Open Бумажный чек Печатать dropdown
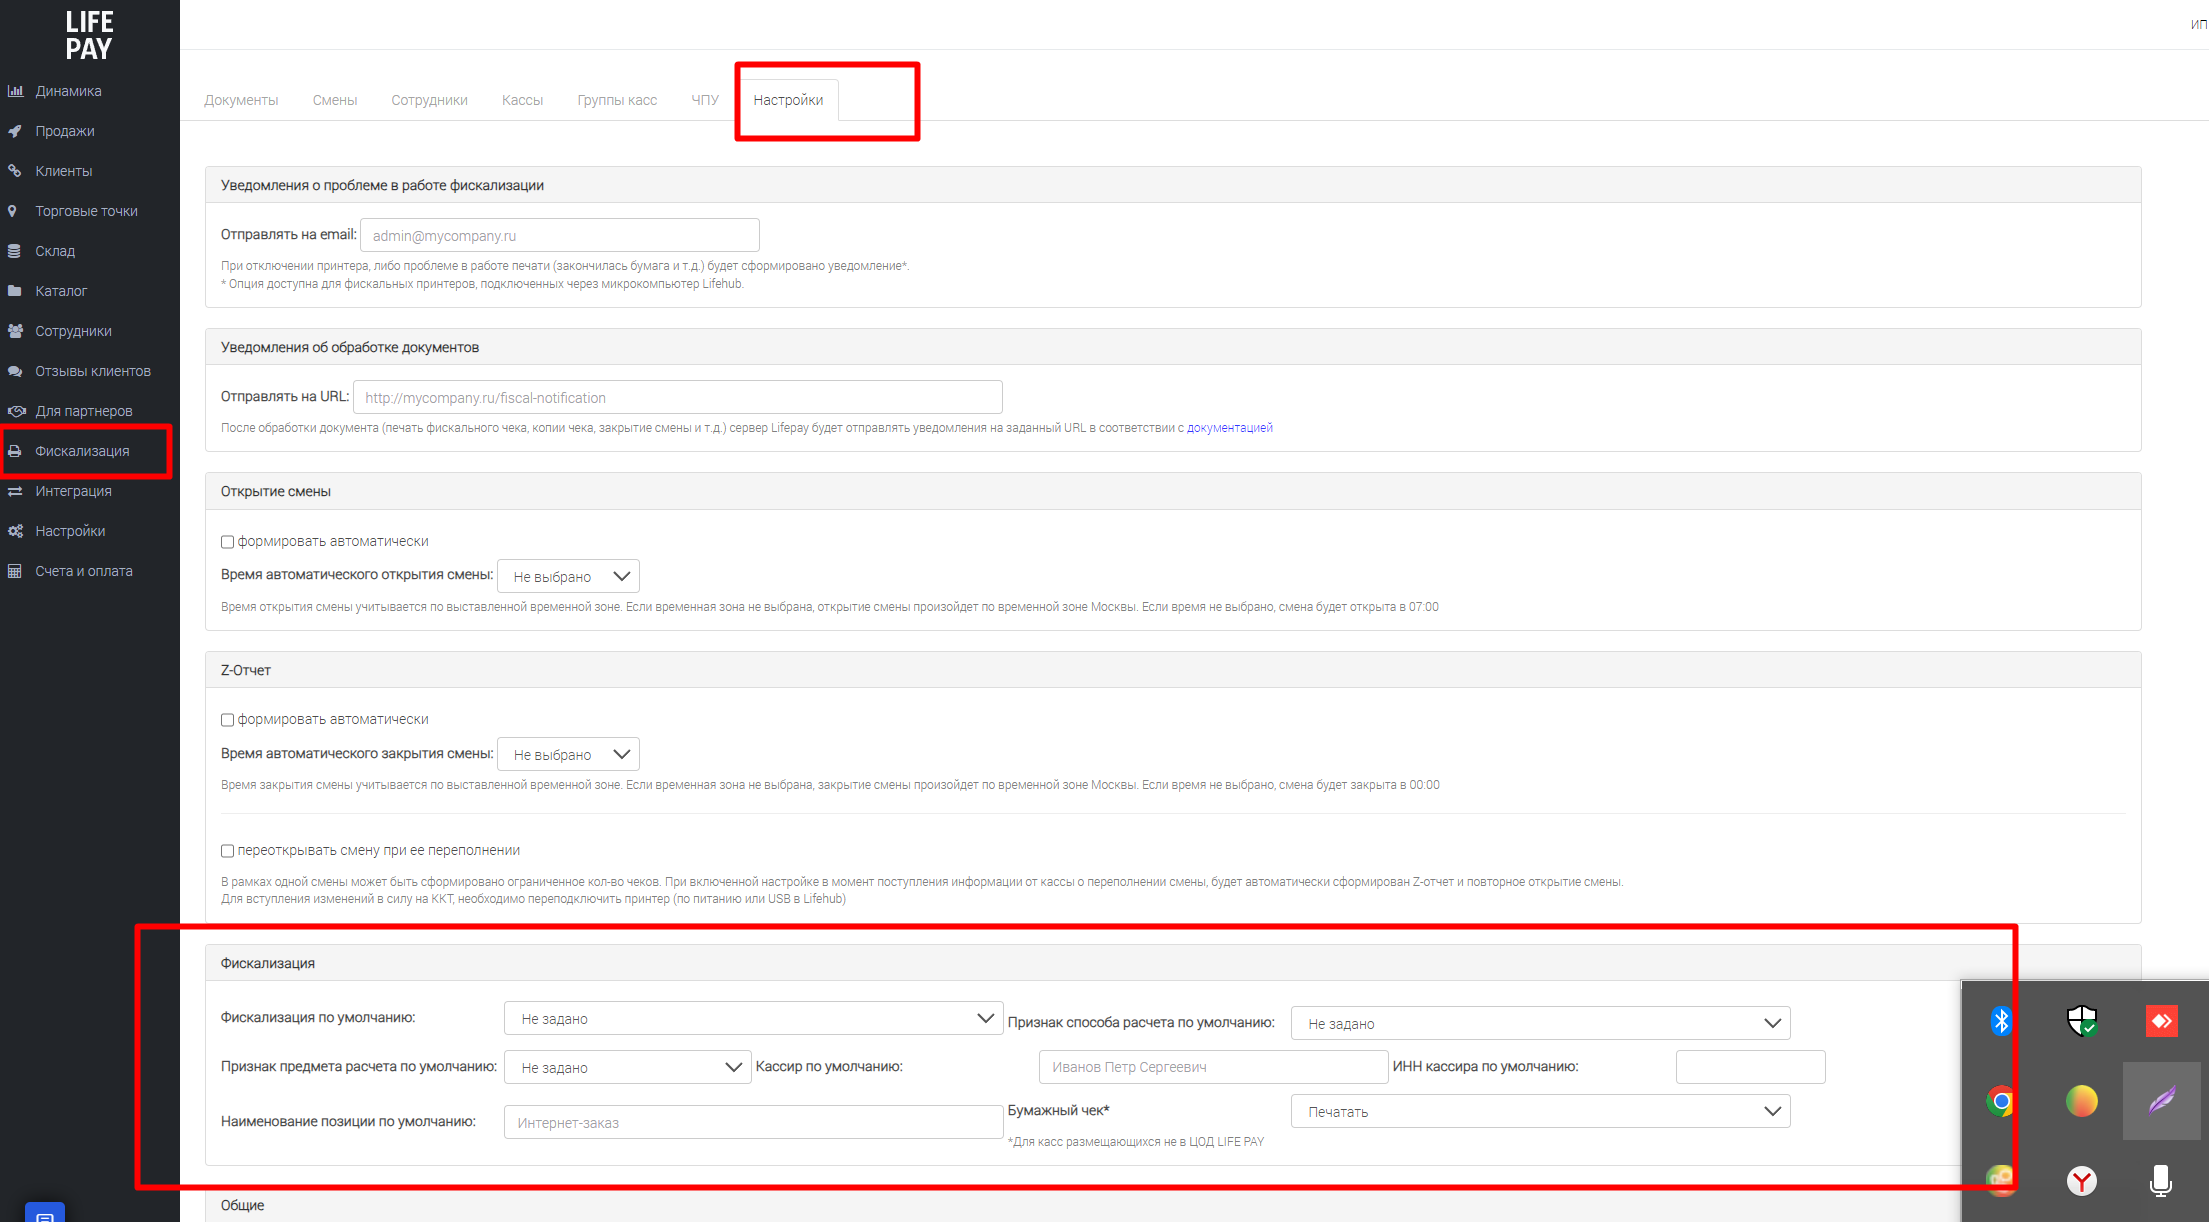The height and width of the screenshot is (1222, 2209). pyautogui.click(x=1541, y=1111)
